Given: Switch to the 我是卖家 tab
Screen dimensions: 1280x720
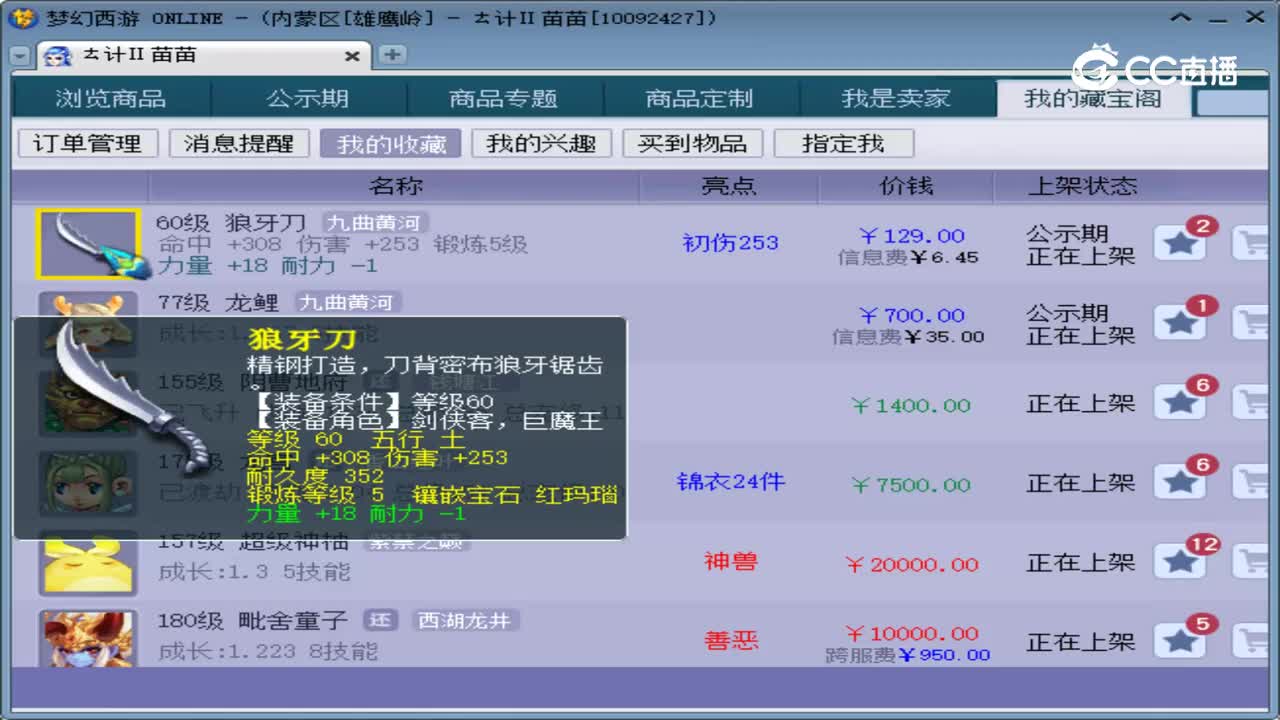Looking at the screenshot, I should 896,98.
